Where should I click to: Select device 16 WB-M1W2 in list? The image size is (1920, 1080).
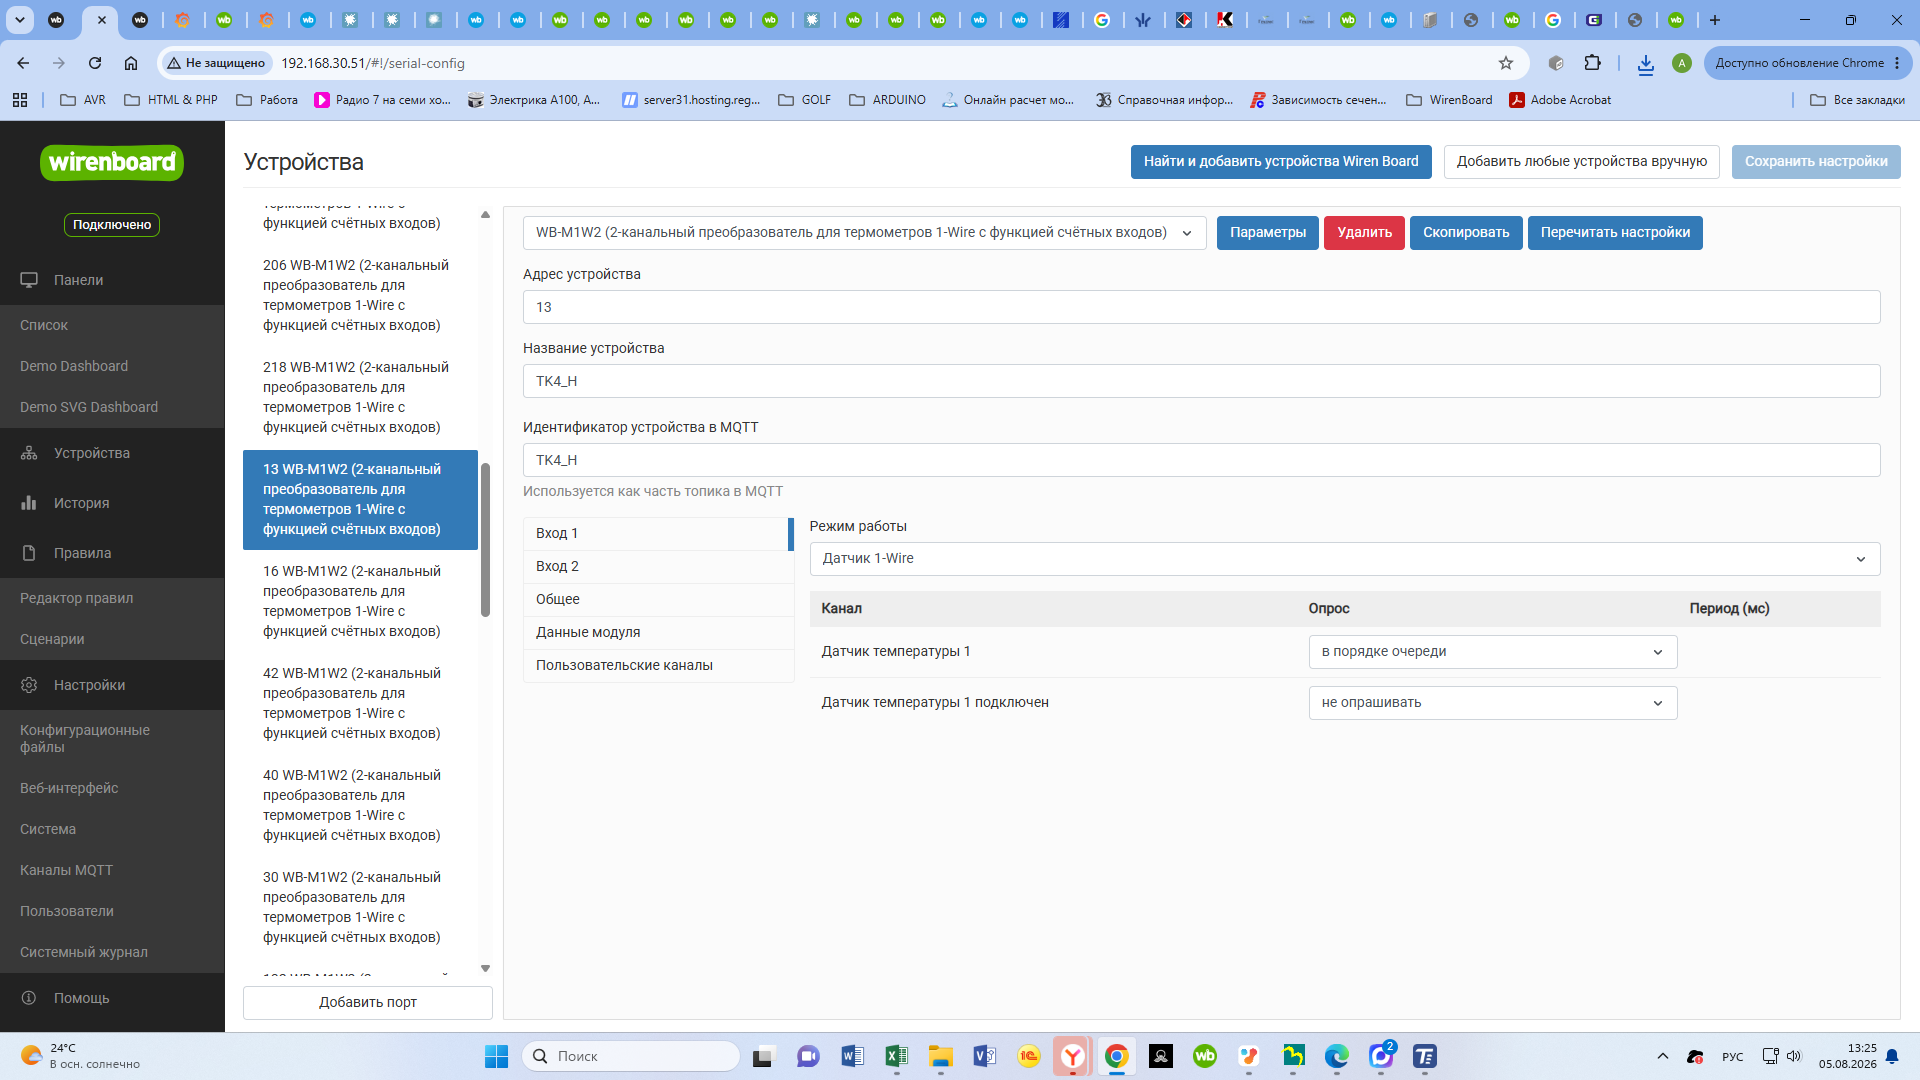pyautogui.click(x=360, y=602)
